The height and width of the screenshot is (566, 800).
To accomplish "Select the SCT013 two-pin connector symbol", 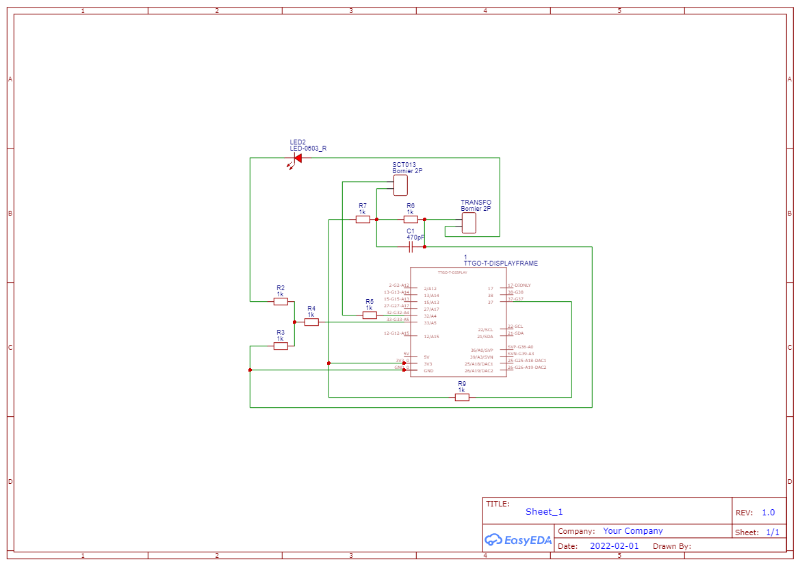I will (400, 185).
